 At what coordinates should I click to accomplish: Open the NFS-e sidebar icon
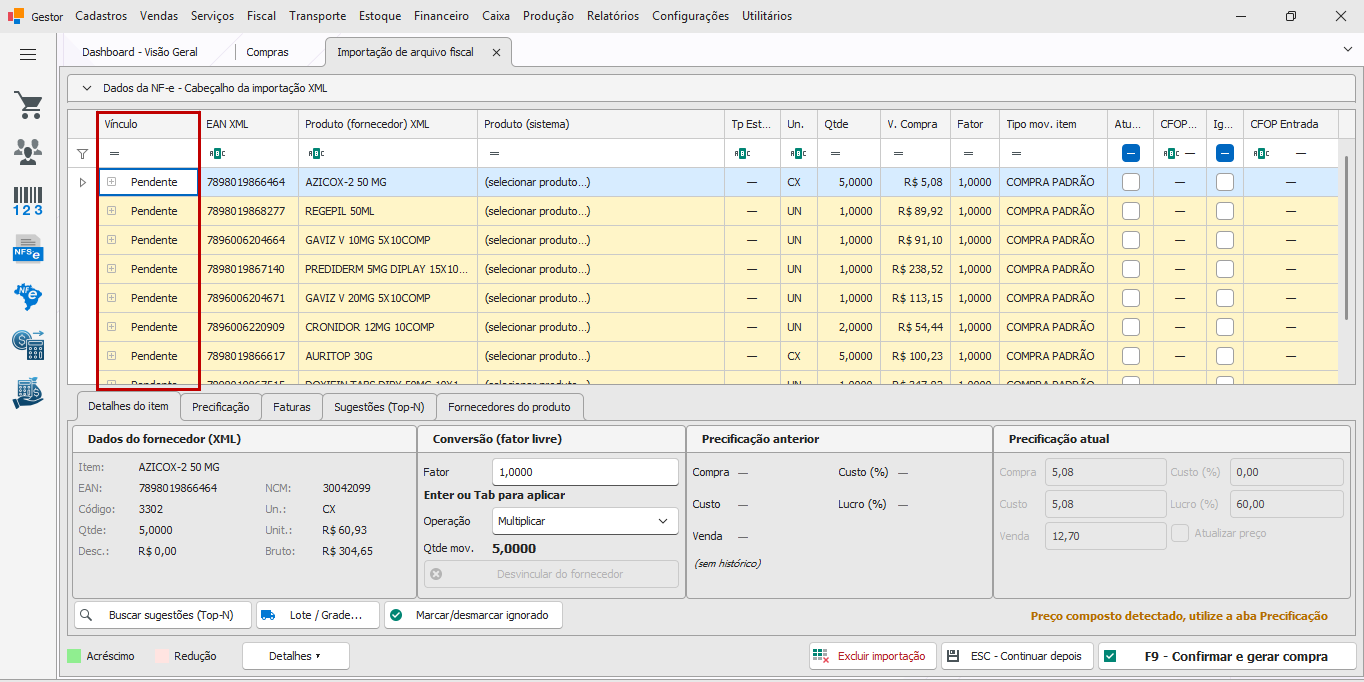28,247
